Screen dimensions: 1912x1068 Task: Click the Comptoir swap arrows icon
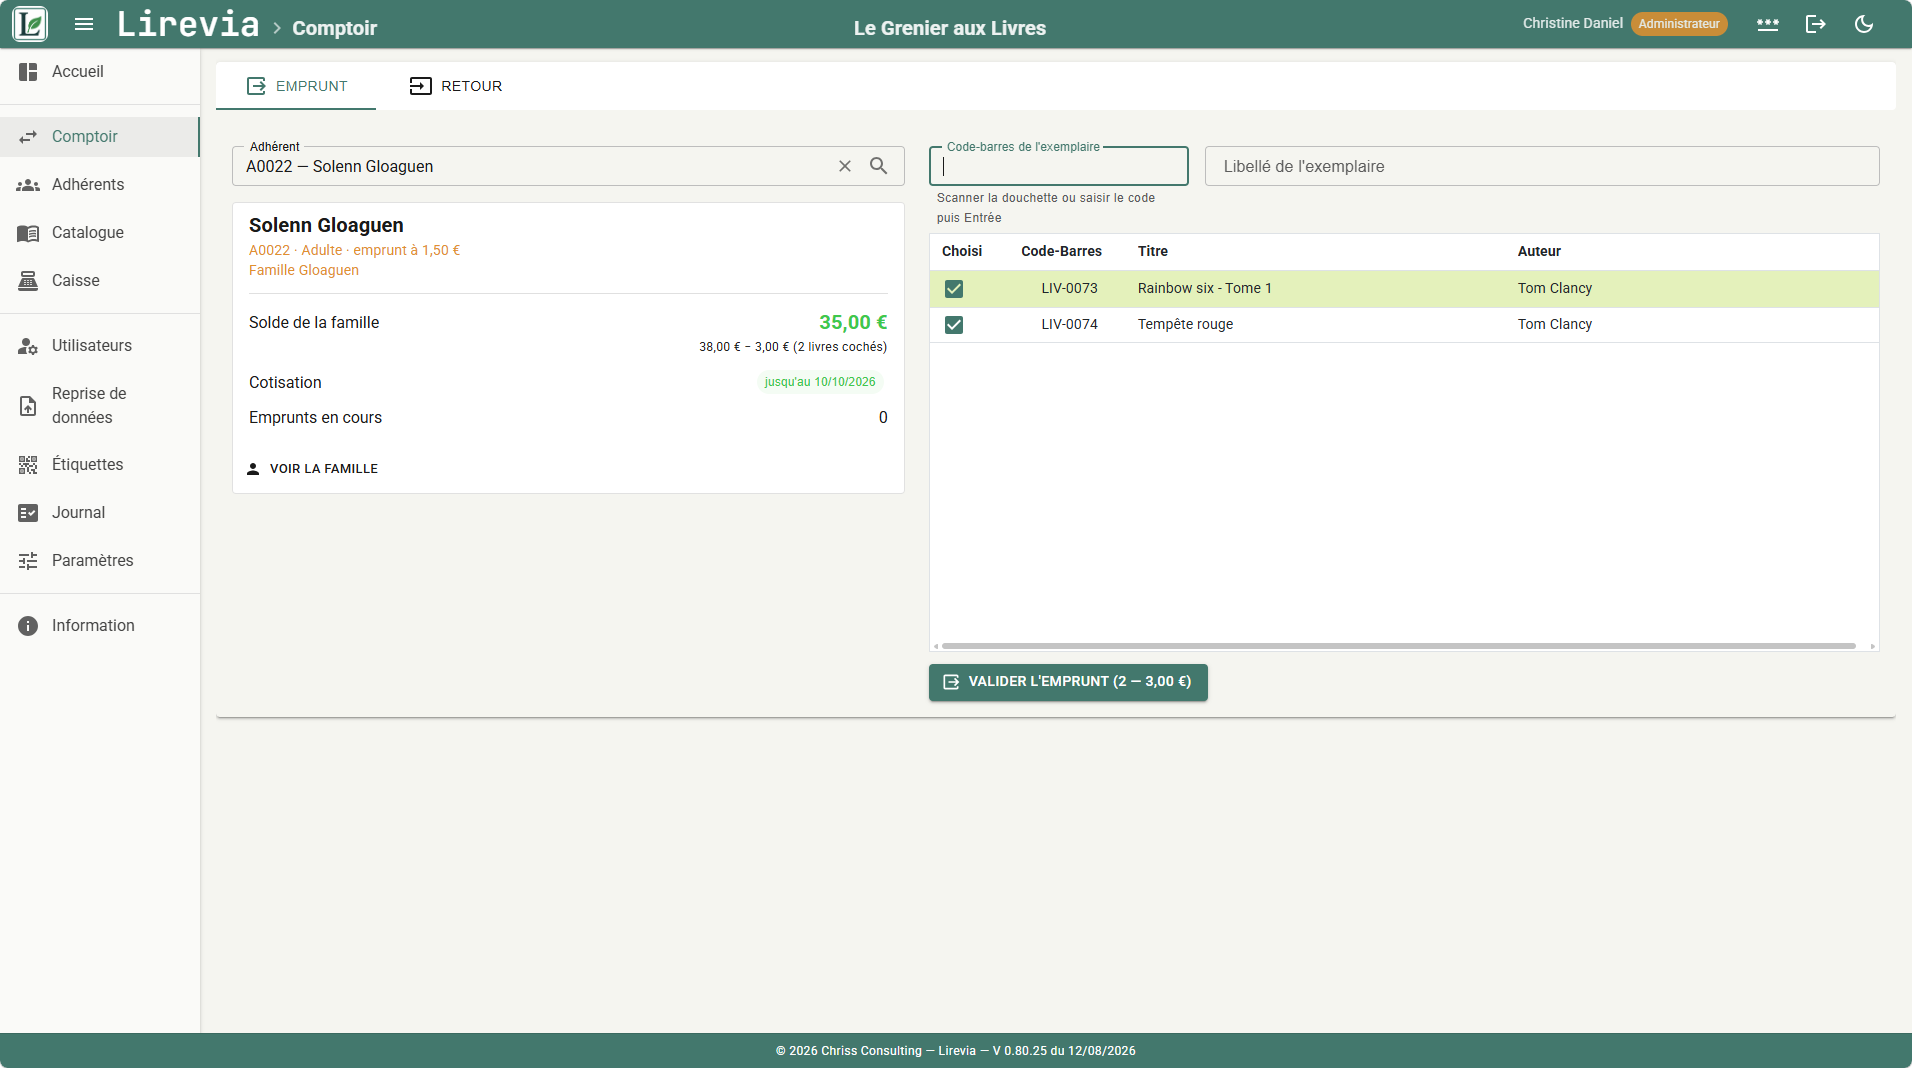[x=28, y=137]
